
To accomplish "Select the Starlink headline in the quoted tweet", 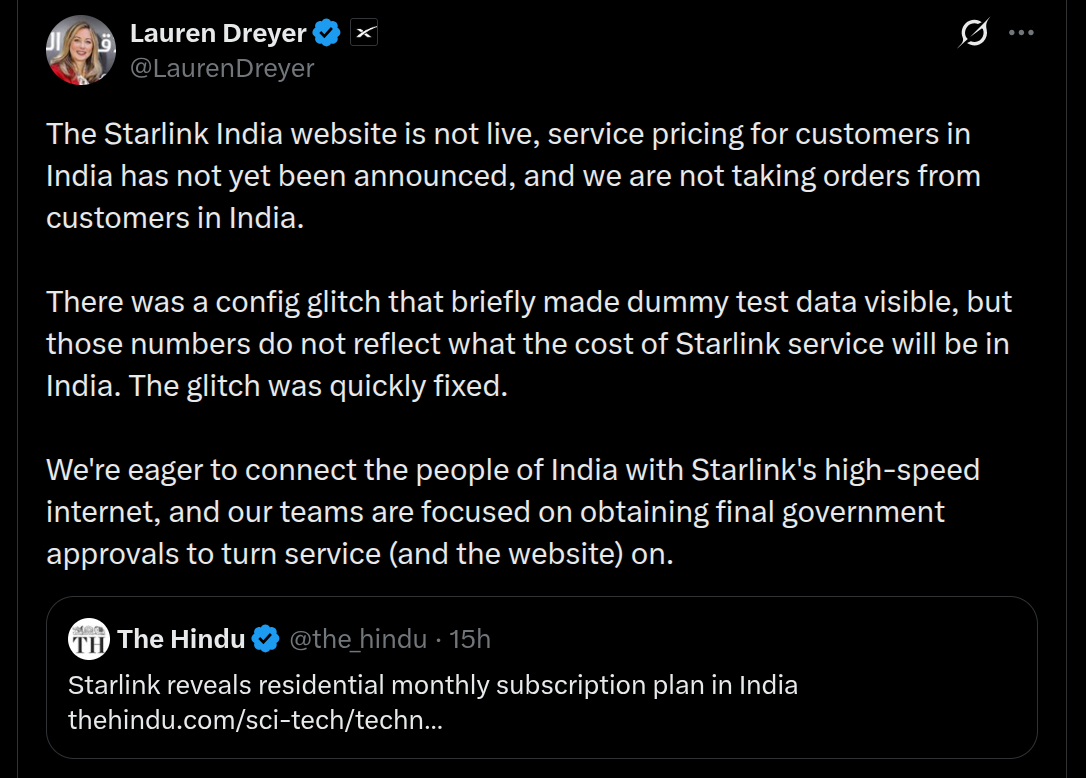I will [x=432, y=685].
